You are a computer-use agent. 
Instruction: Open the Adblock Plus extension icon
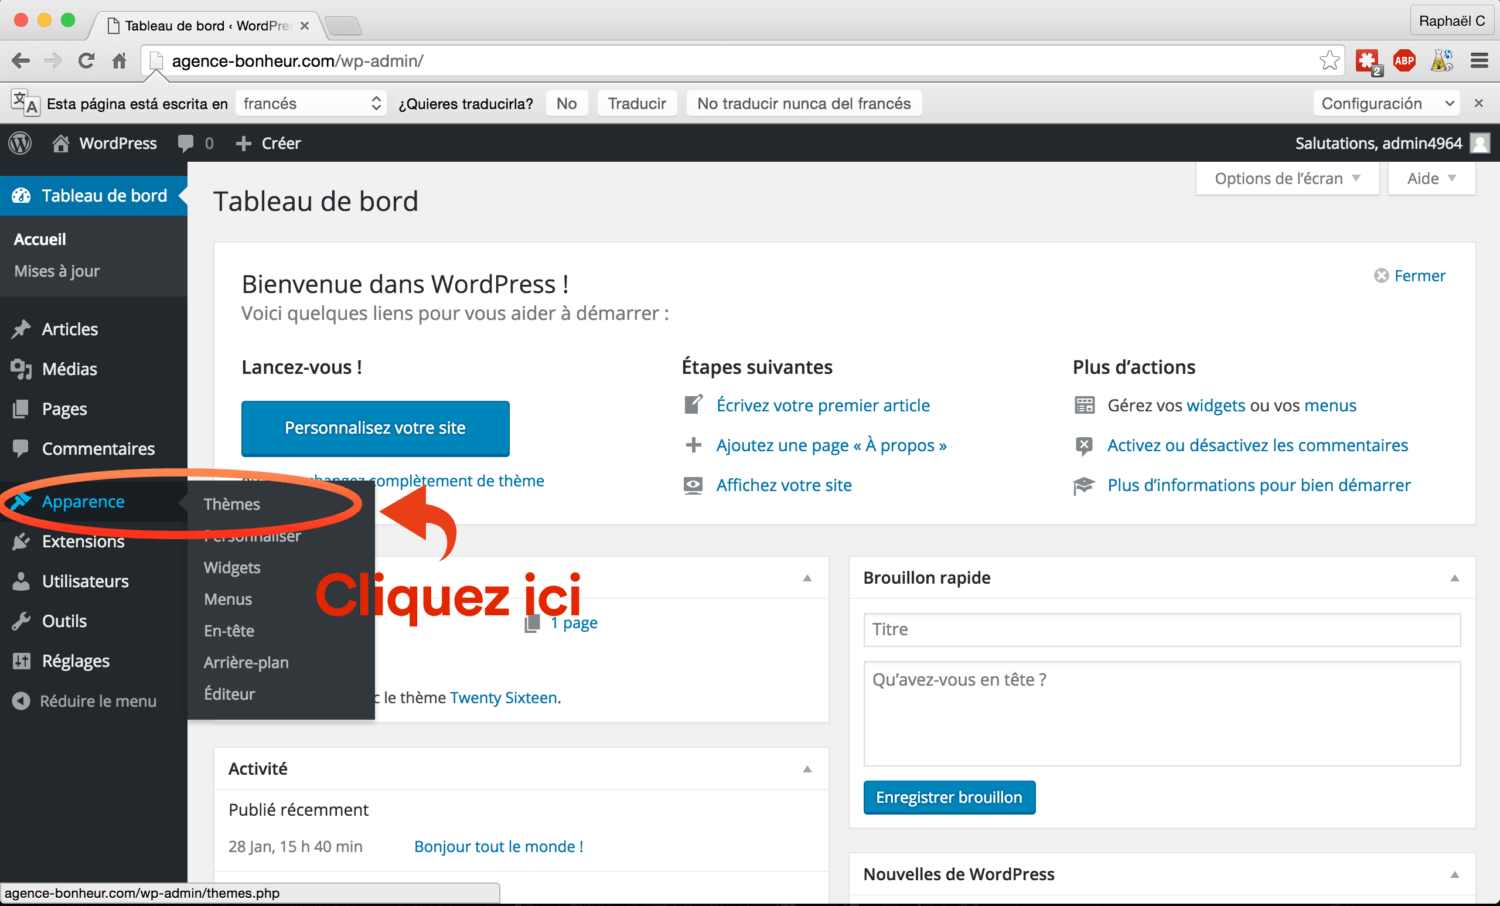point(1404,61)
